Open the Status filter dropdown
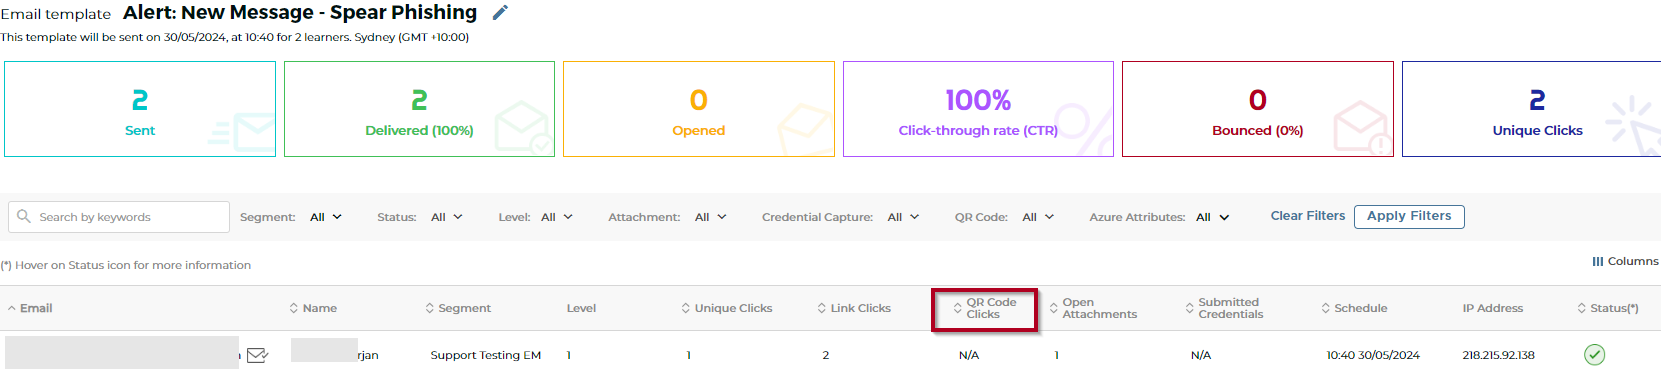The image size is (1661, 370). 447,217
